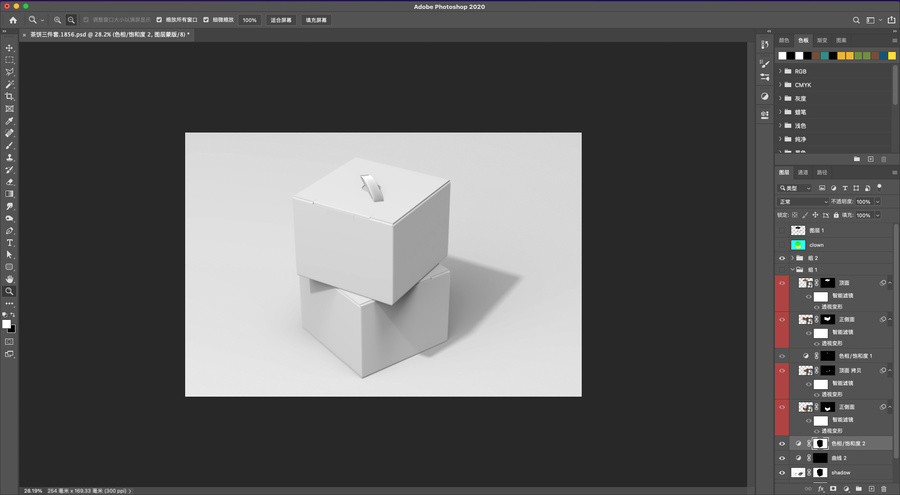Switch to the 图案 tab

(x=841, y=40)
